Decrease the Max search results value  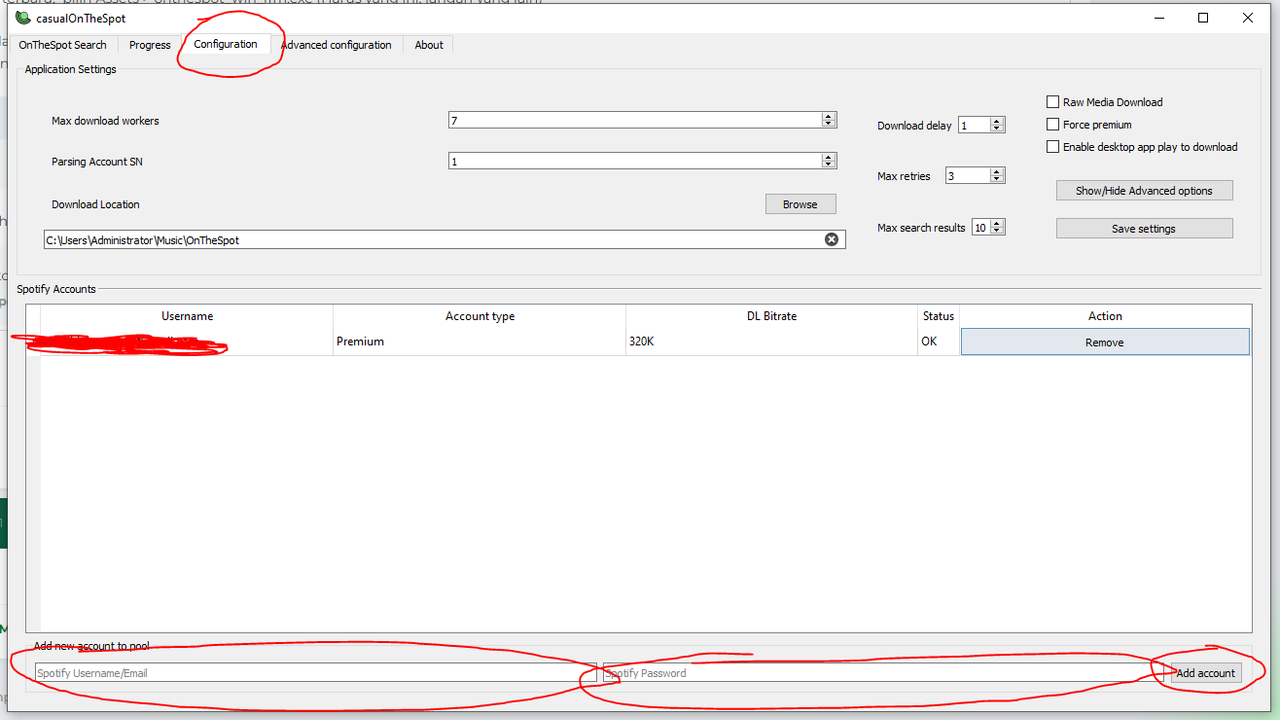coord(997,232)
